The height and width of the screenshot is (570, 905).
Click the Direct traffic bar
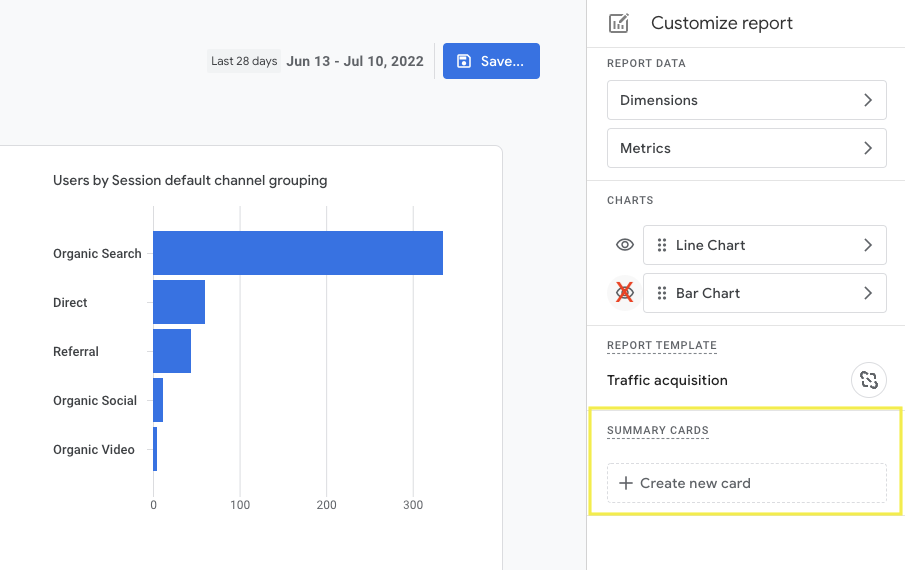click(178, 302)
